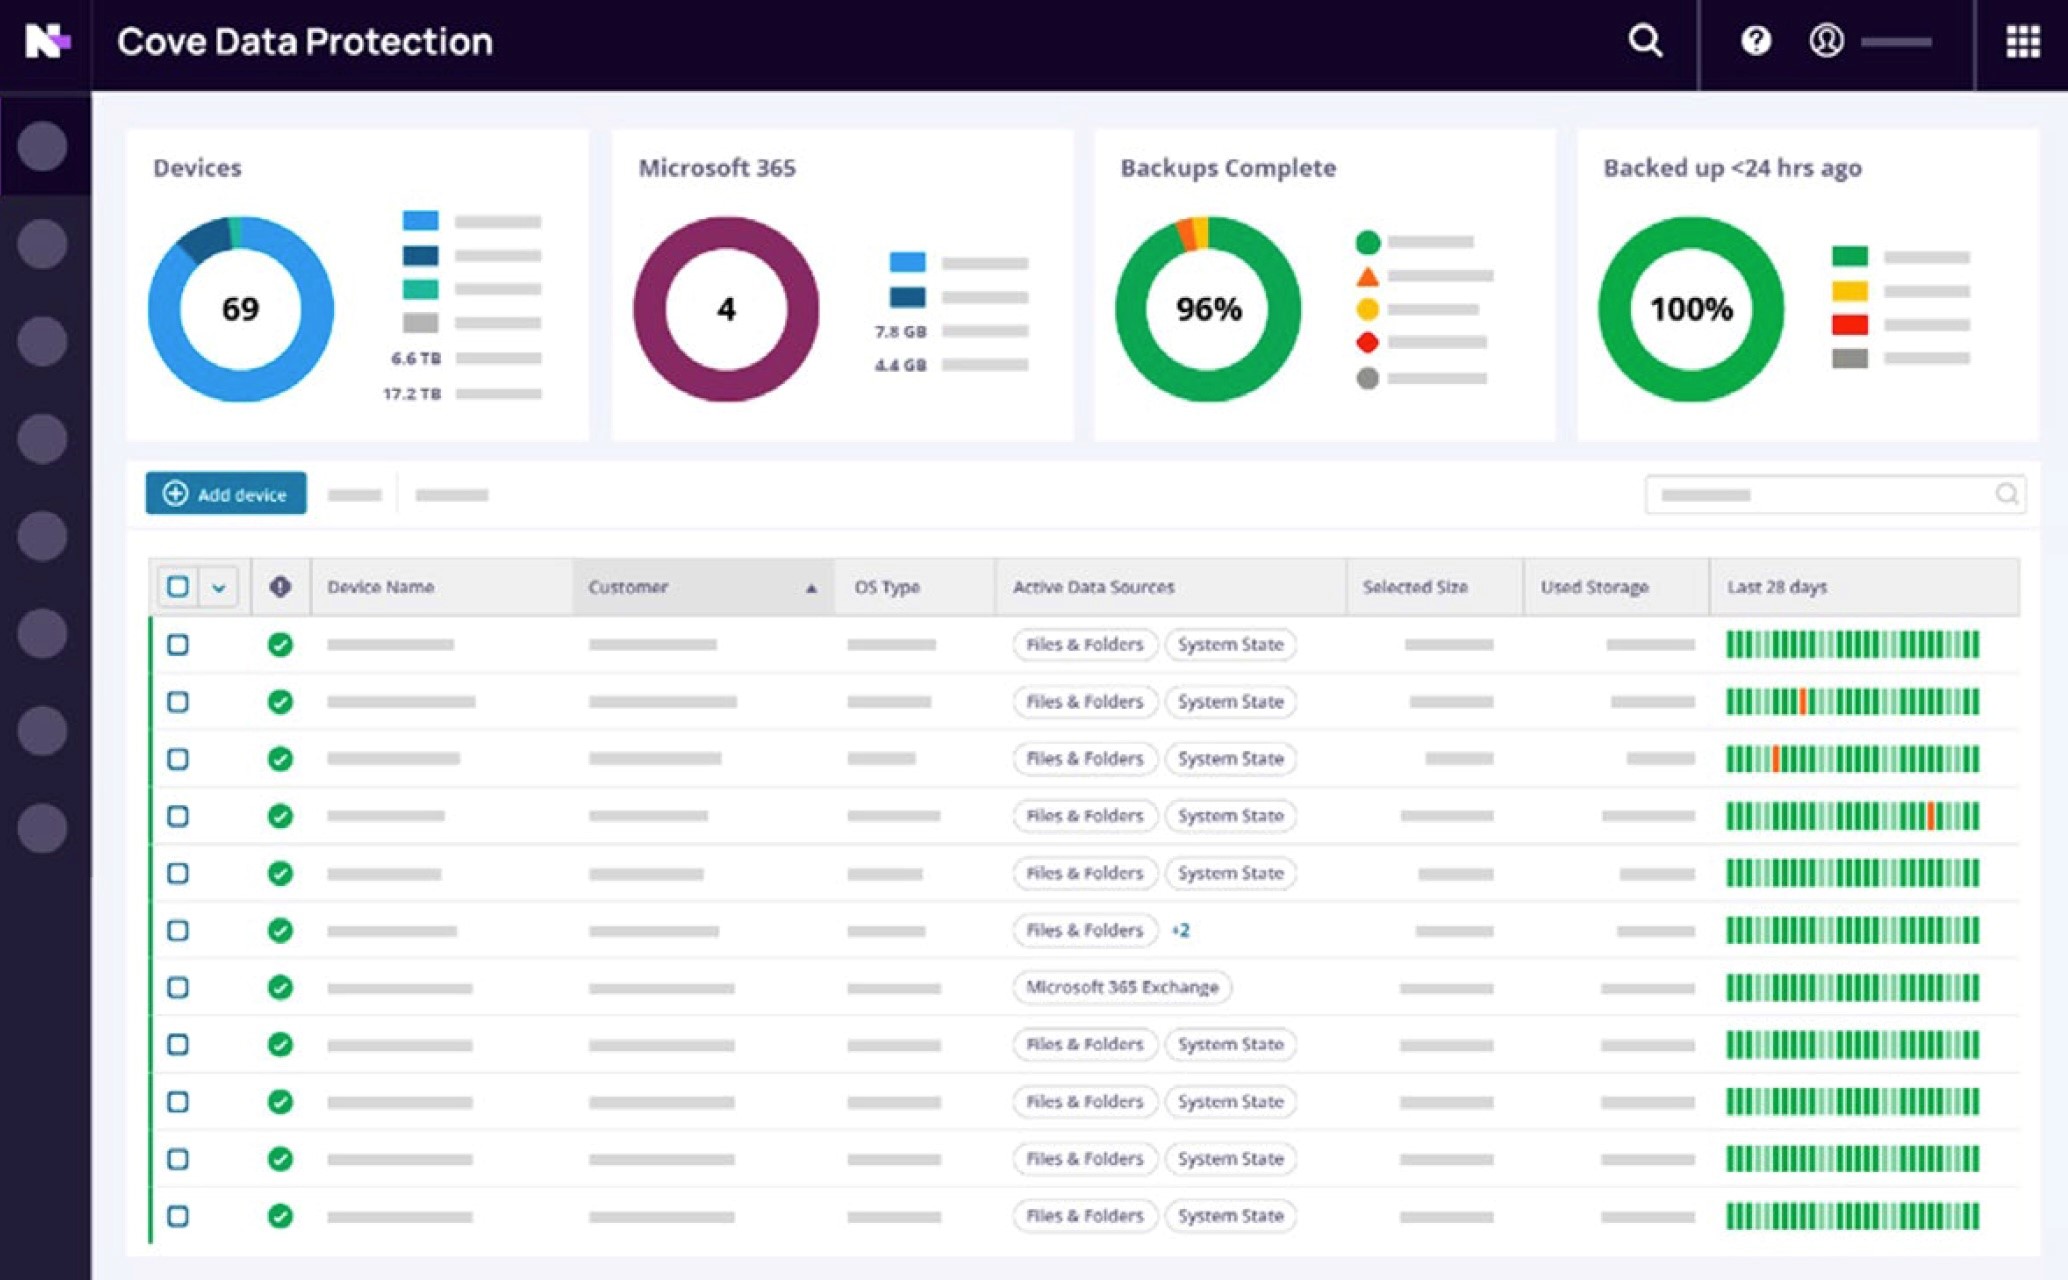Open the user account profile icon

pyautogui.click(x=1826, y=41)
